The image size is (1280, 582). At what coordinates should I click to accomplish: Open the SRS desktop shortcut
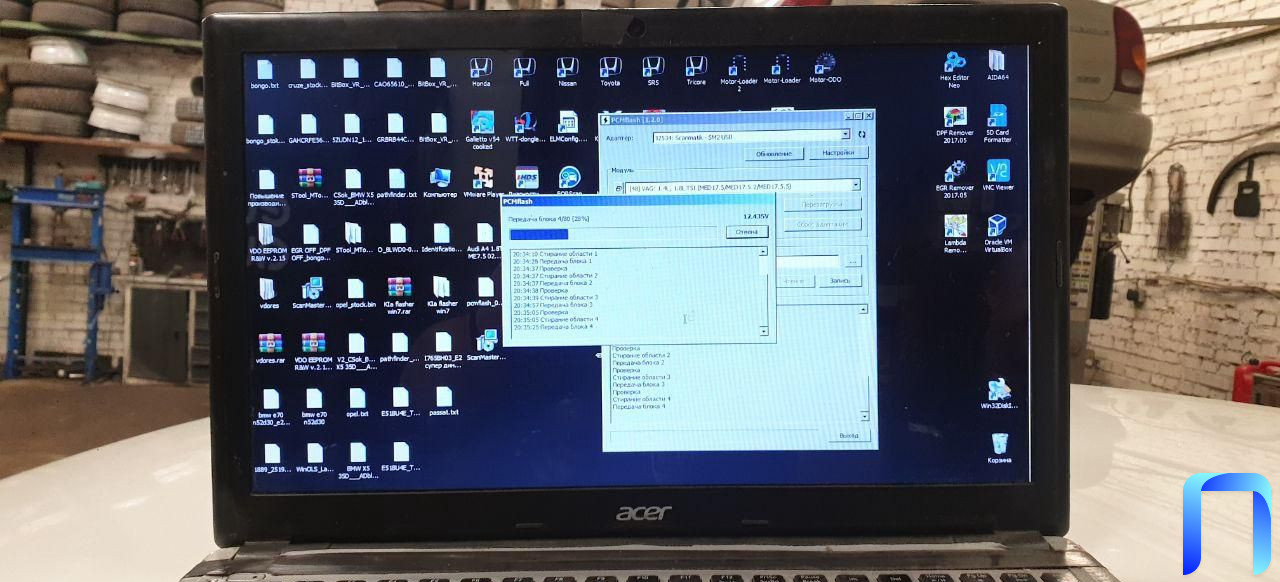(653, 72)
